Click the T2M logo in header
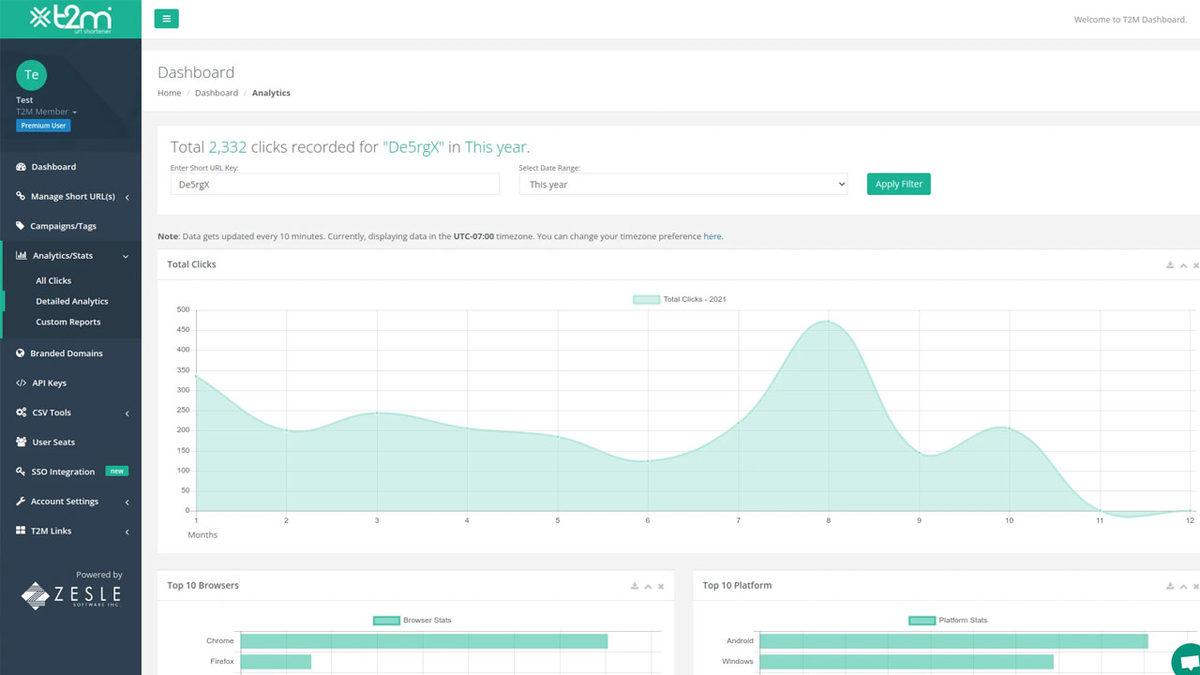 coord(70,18)
